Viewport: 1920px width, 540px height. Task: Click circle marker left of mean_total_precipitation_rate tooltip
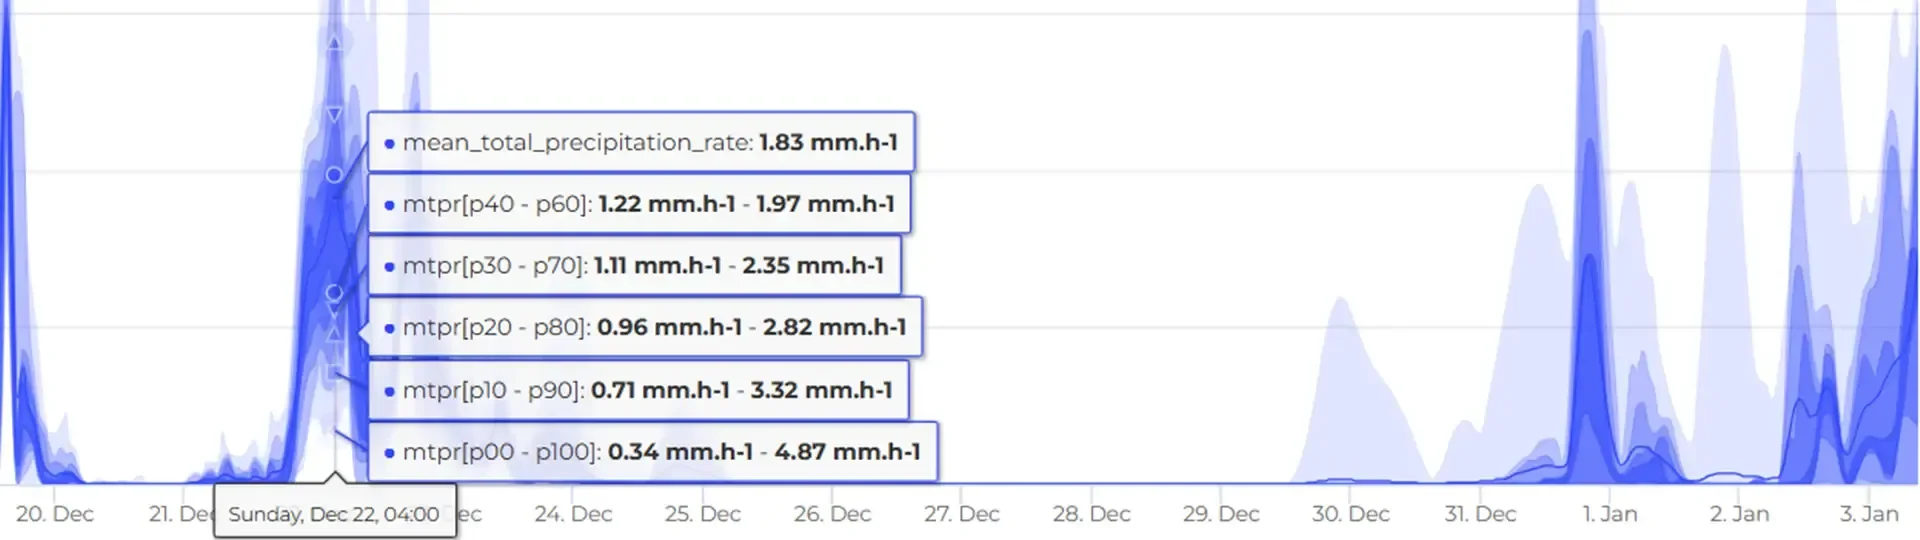point(334,175)
